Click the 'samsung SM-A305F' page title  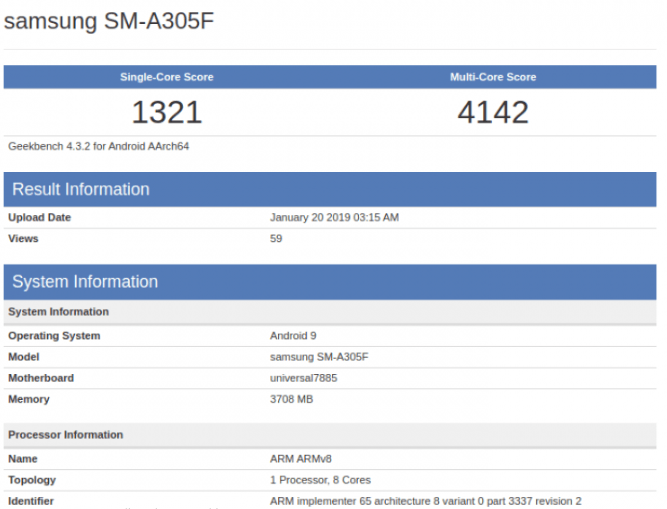point(108,21)
